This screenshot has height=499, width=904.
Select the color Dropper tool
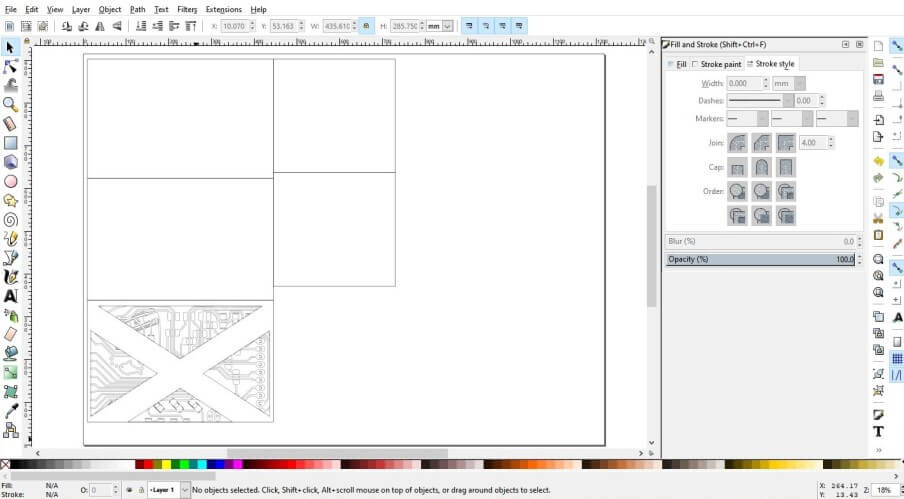pyautogui.click(x=11, y=411)
